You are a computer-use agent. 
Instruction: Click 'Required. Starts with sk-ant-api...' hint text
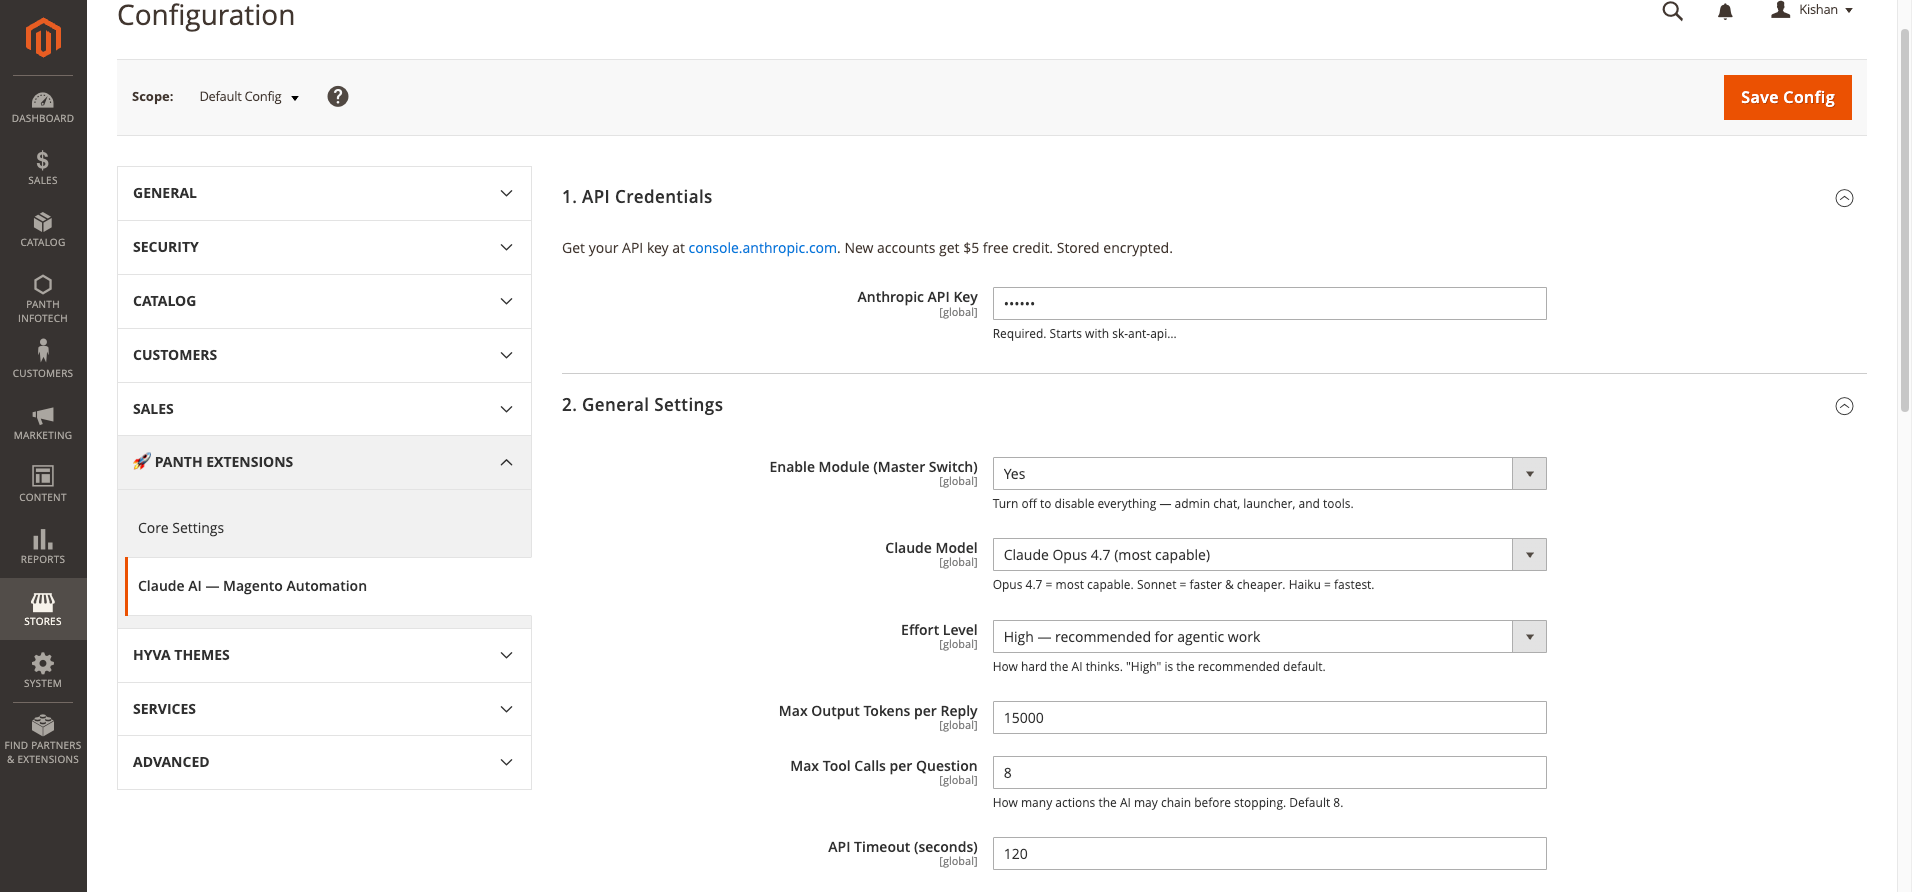click(x=1084, y=334)
